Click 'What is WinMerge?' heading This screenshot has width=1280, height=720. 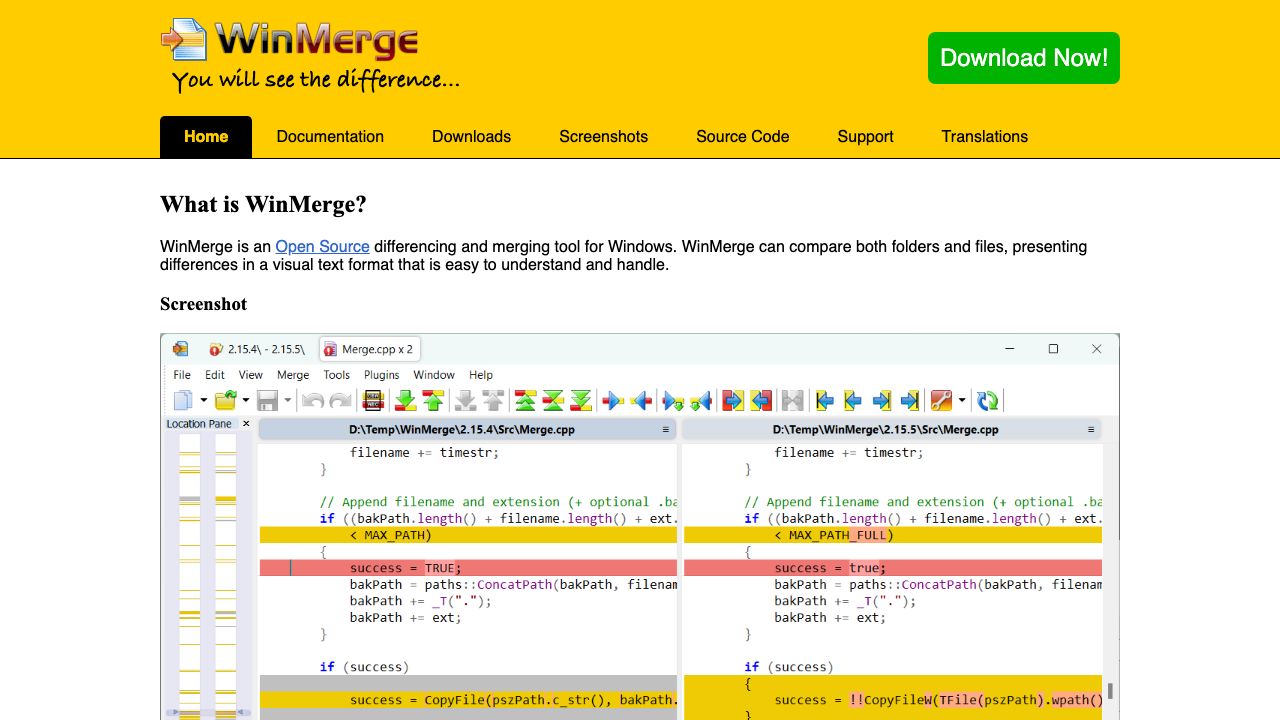[x=263, y=205]
